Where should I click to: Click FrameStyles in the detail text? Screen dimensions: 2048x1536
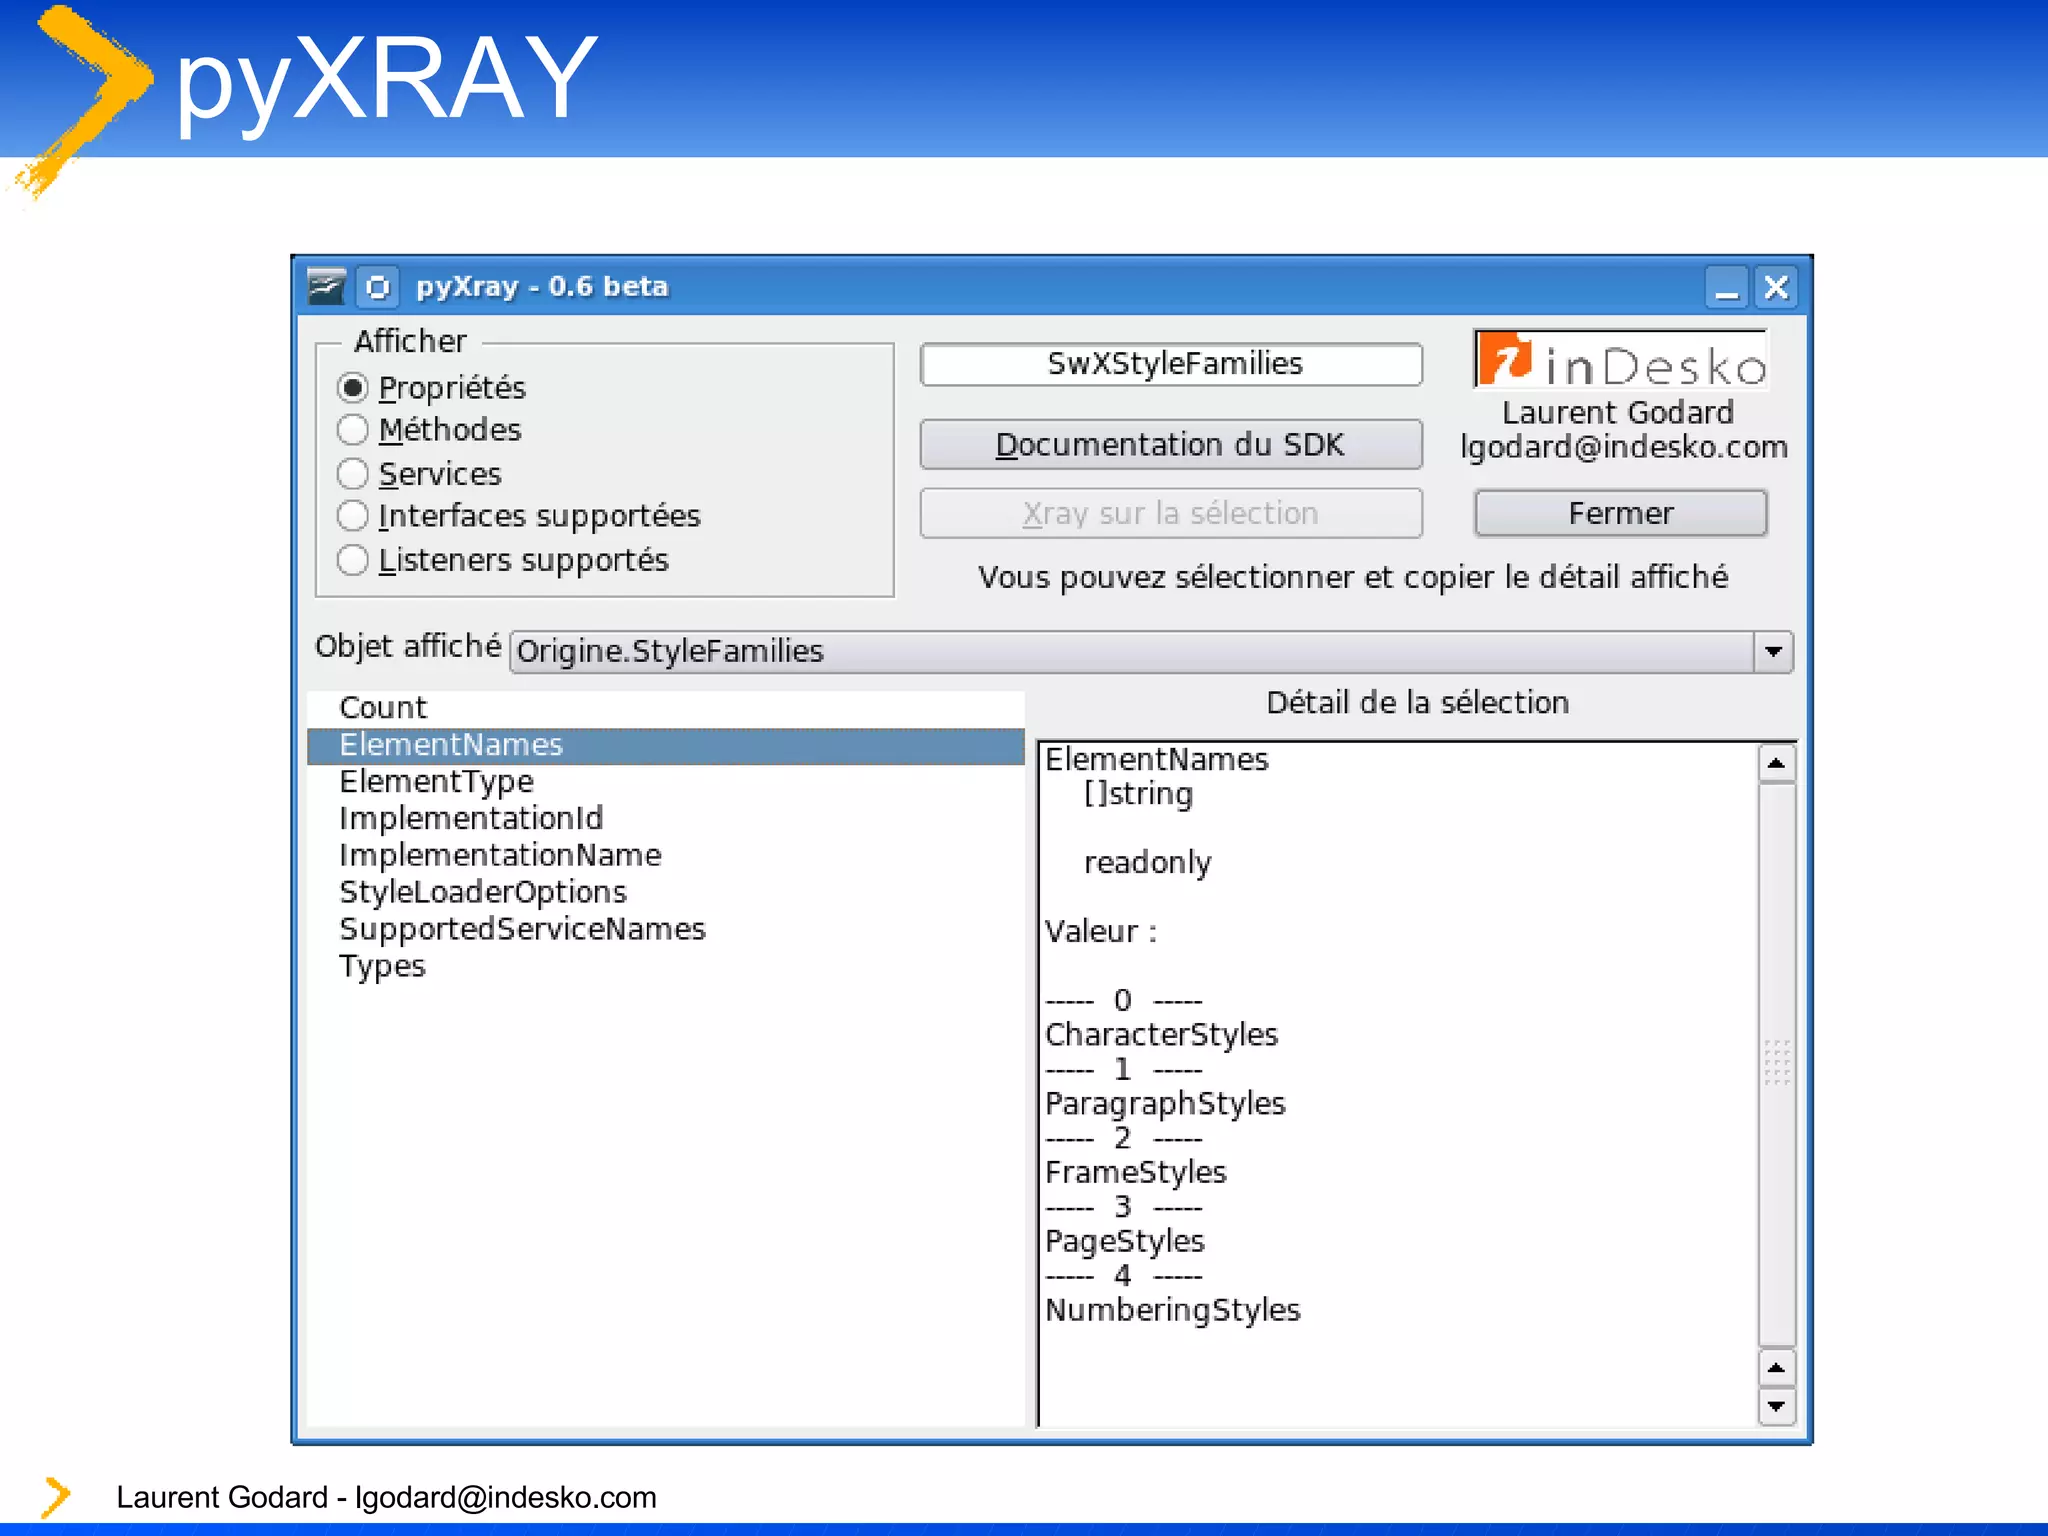click(1136, 1173)
